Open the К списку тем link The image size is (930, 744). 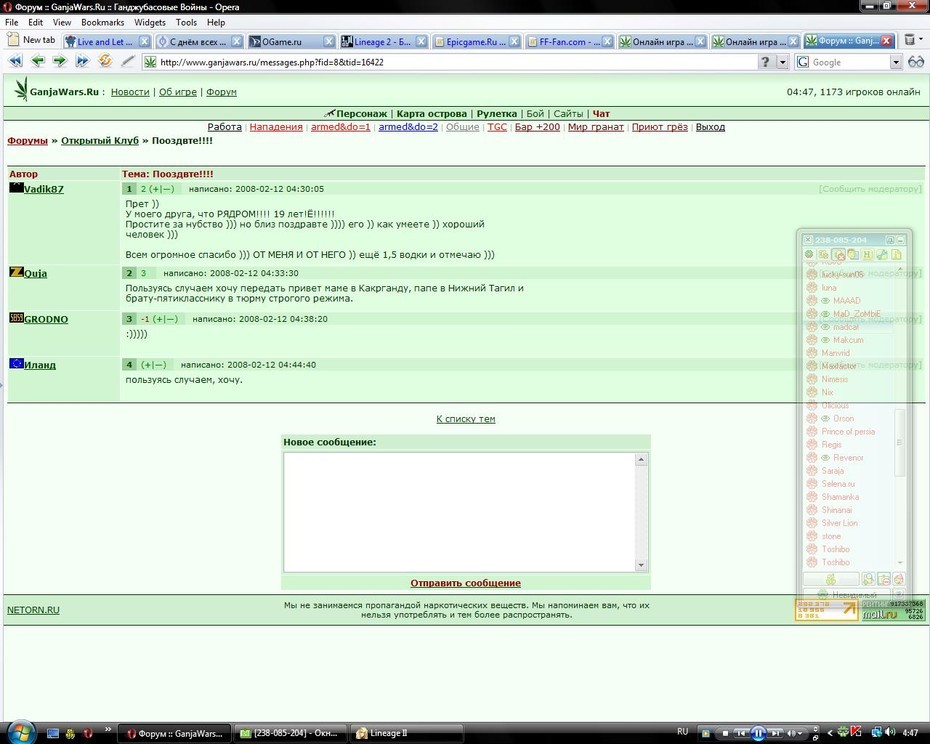[x=466, y=419]
